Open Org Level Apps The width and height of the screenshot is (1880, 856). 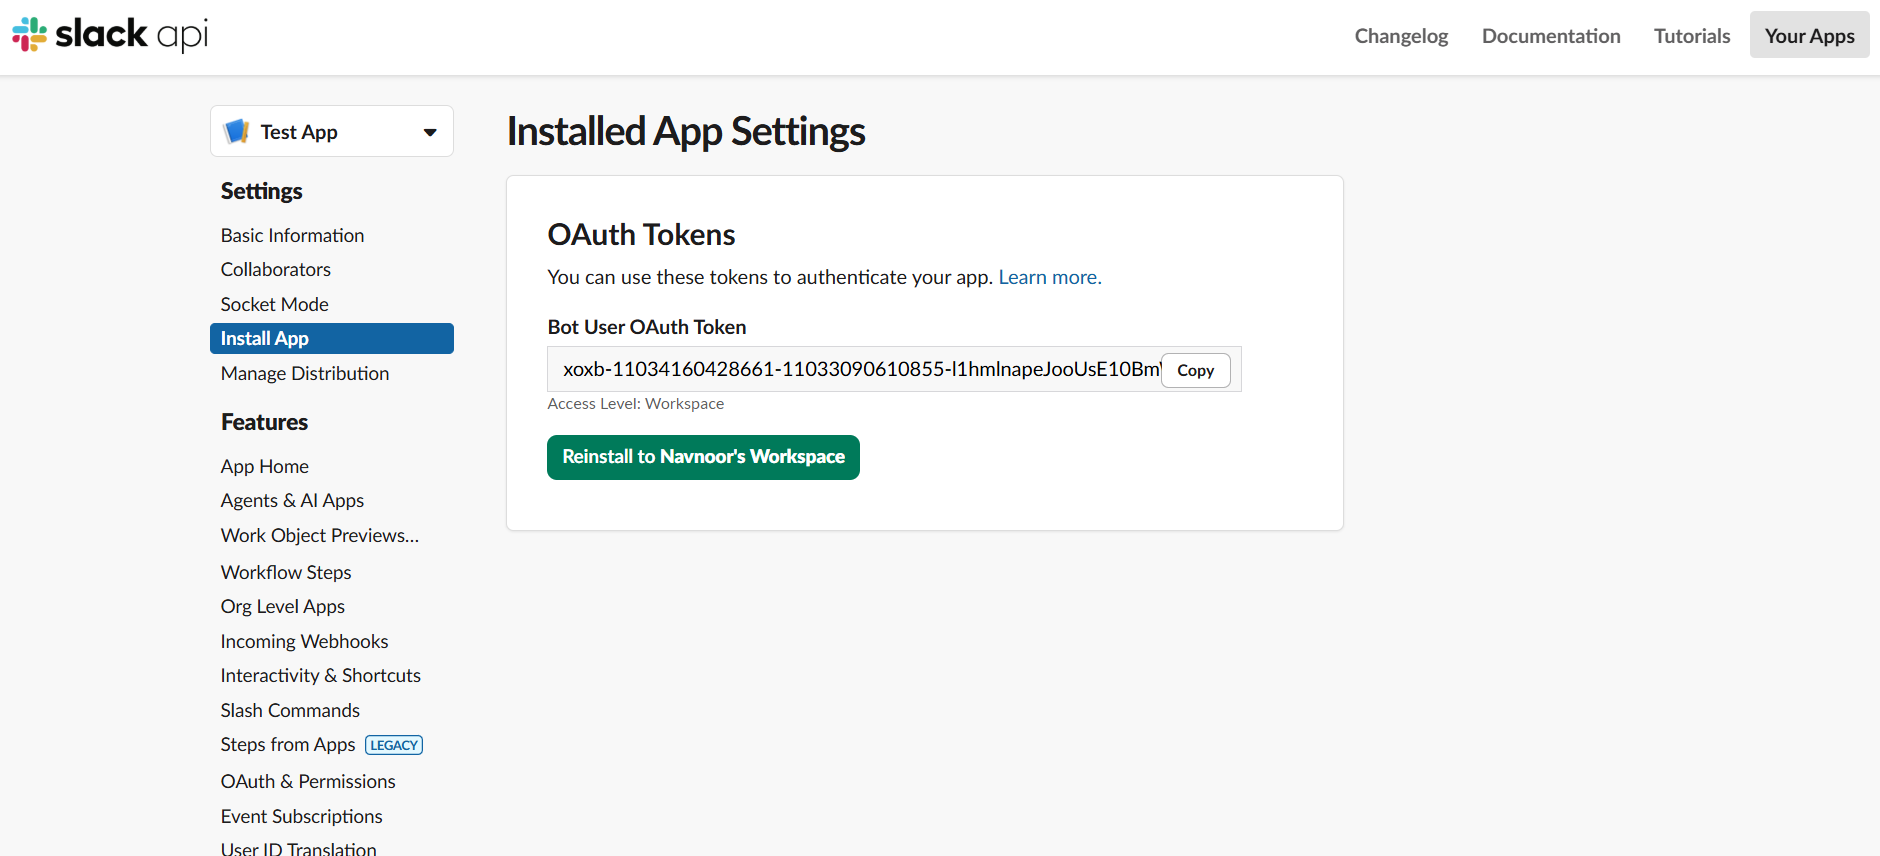[283, 606]
